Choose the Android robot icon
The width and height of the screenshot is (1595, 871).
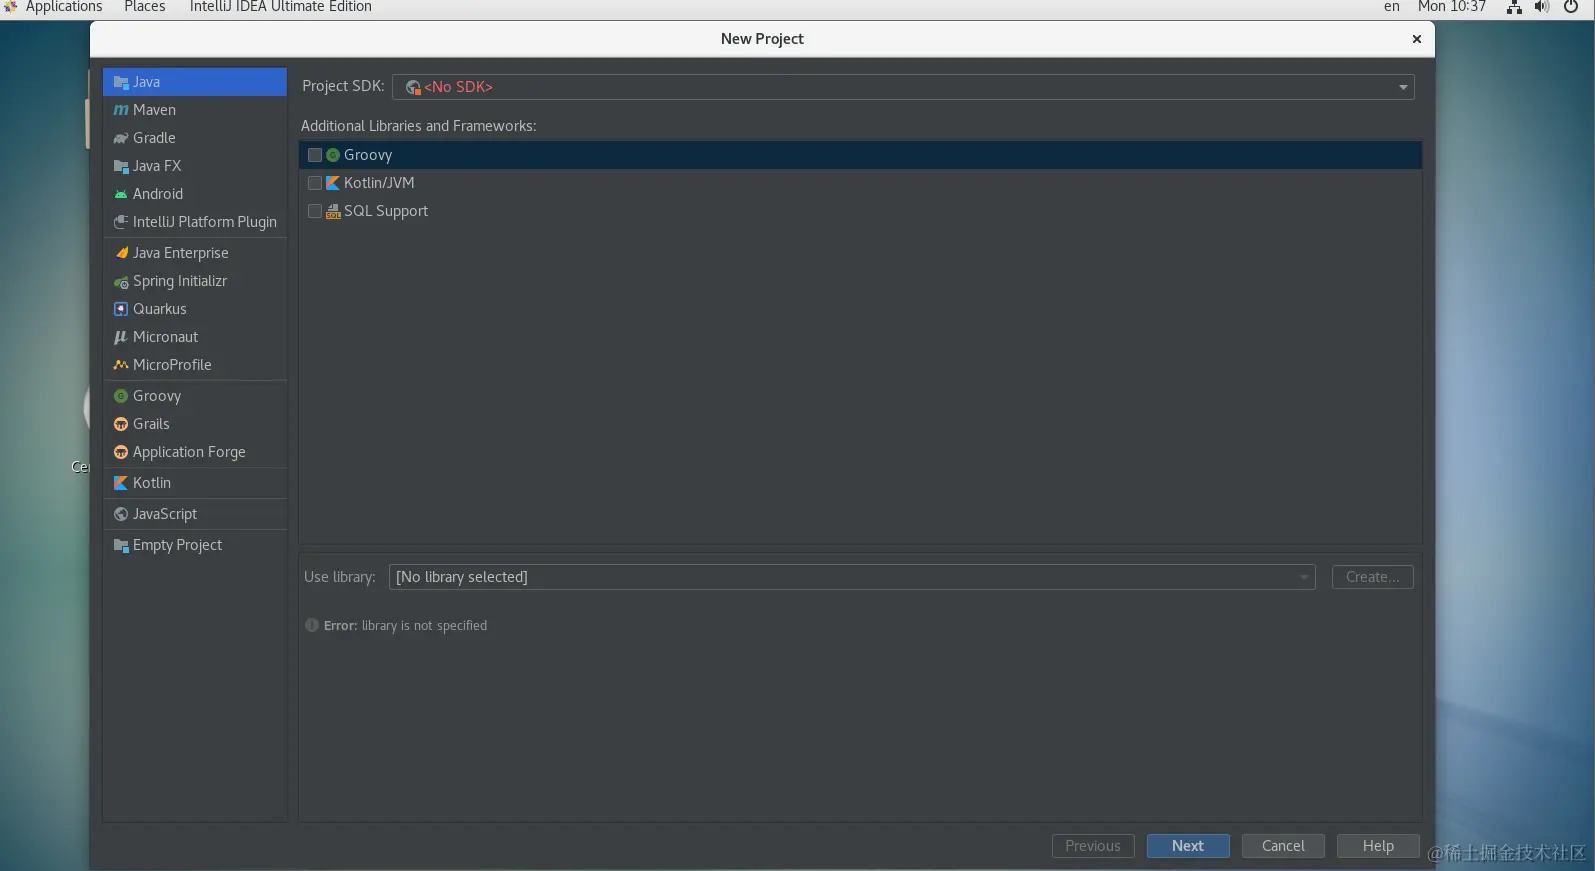[x=121, y=194]
